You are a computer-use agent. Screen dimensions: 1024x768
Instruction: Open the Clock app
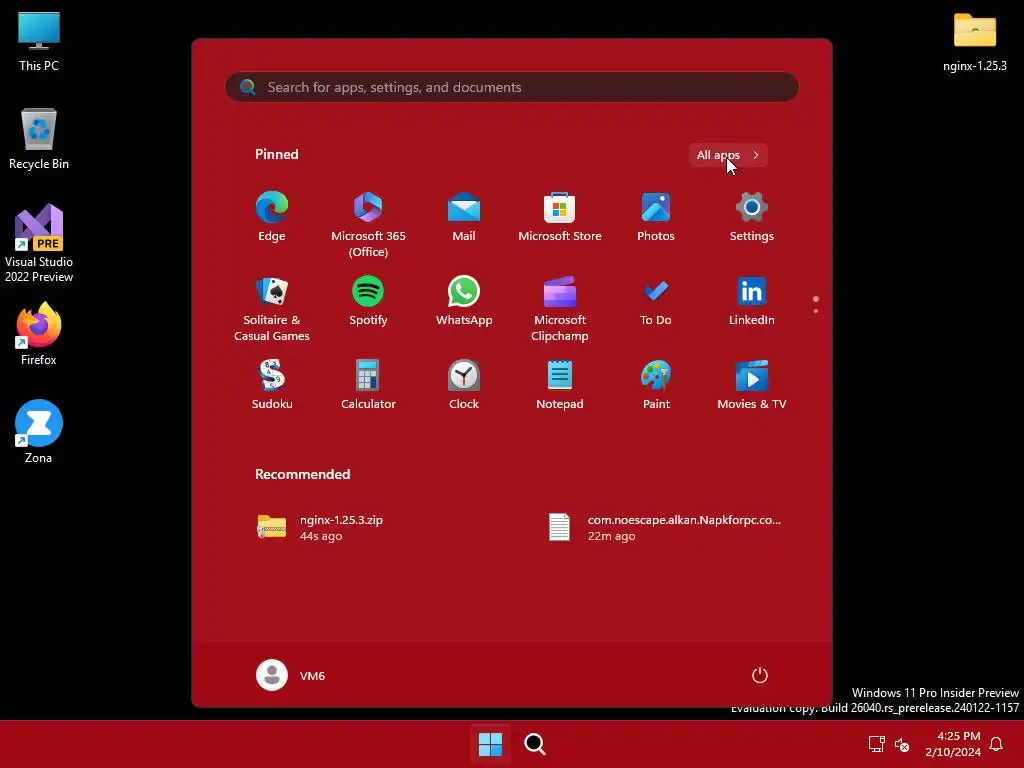click(464, 385)
